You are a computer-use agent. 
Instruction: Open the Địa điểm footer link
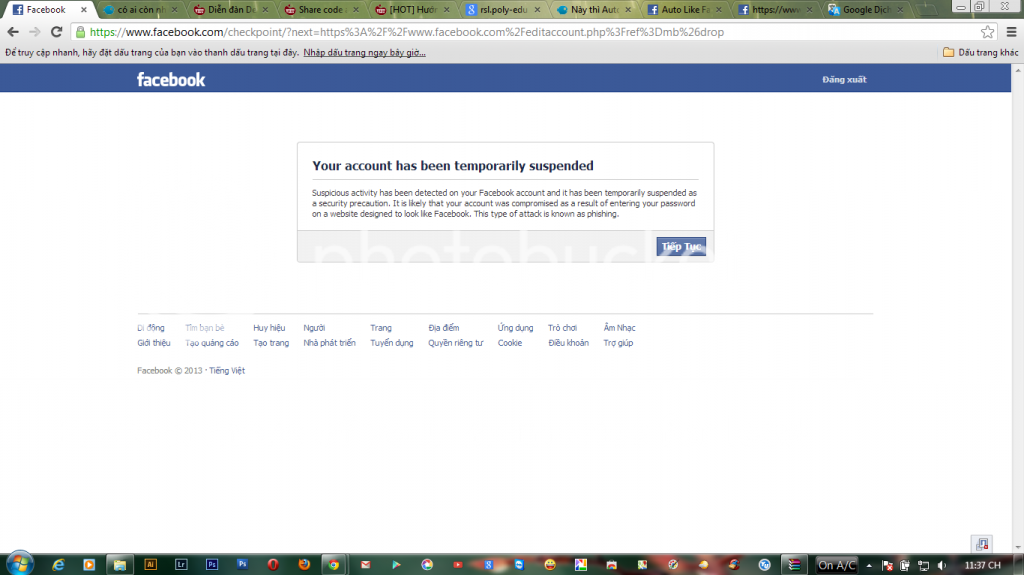(443, 328)
